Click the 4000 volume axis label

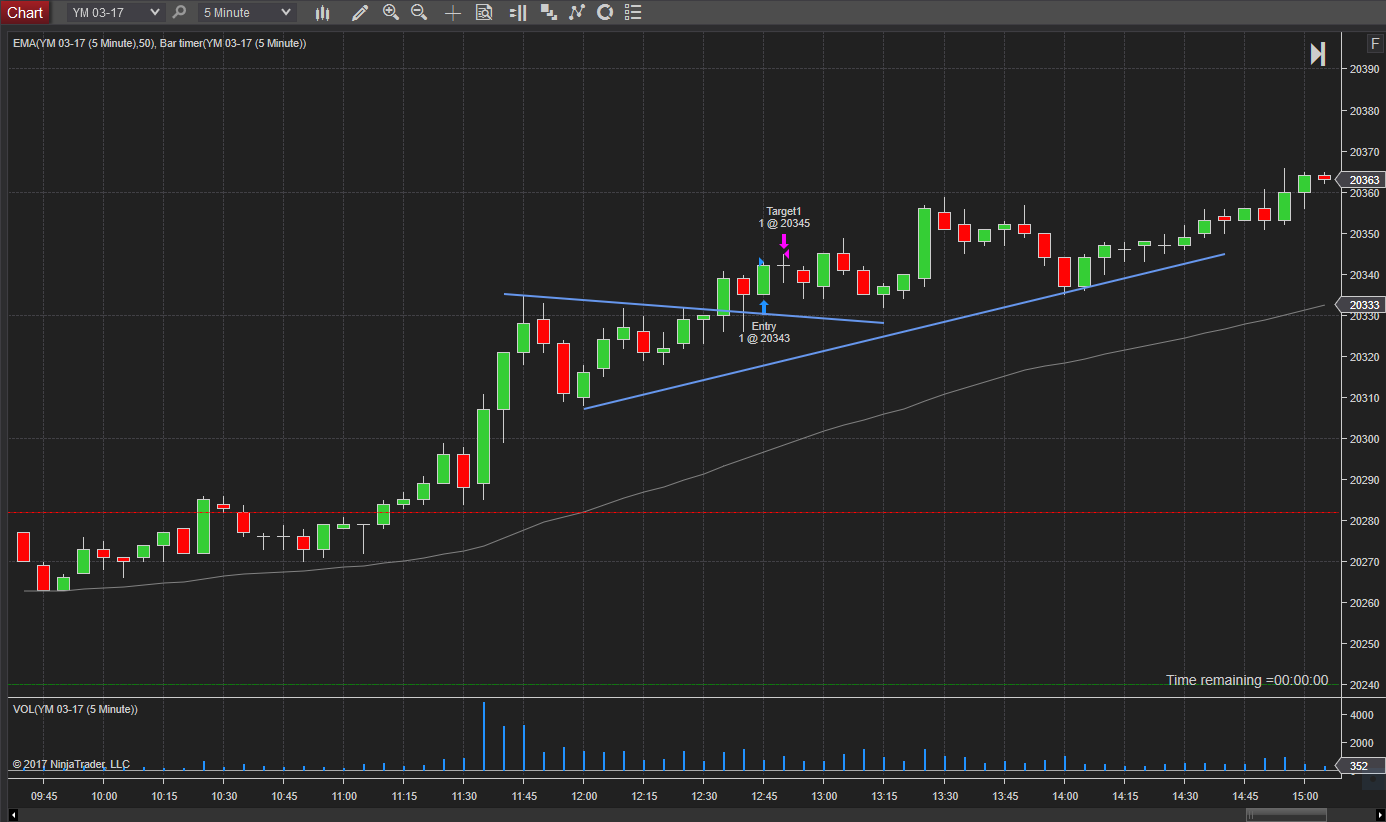click(x=1362, y=716)
